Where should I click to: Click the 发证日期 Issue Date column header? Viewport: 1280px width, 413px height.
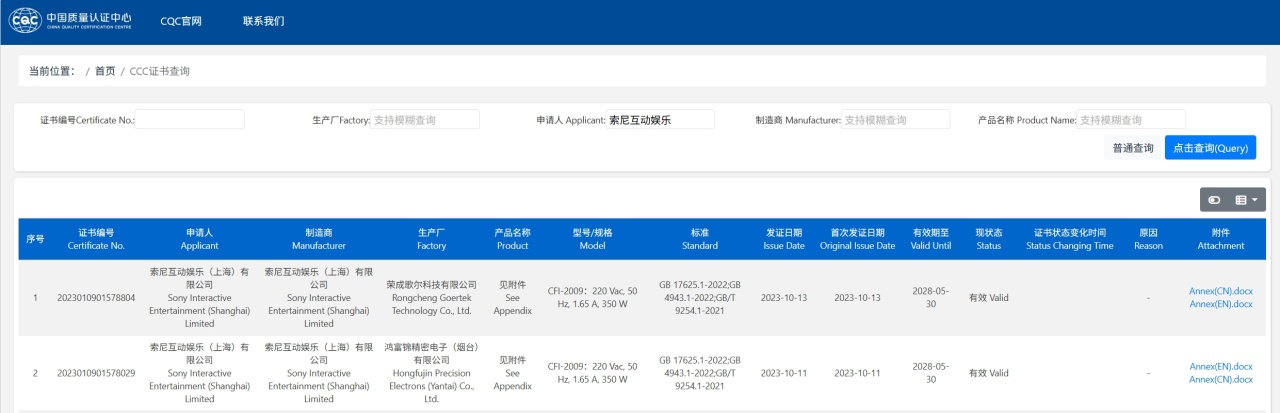point(784,239)
